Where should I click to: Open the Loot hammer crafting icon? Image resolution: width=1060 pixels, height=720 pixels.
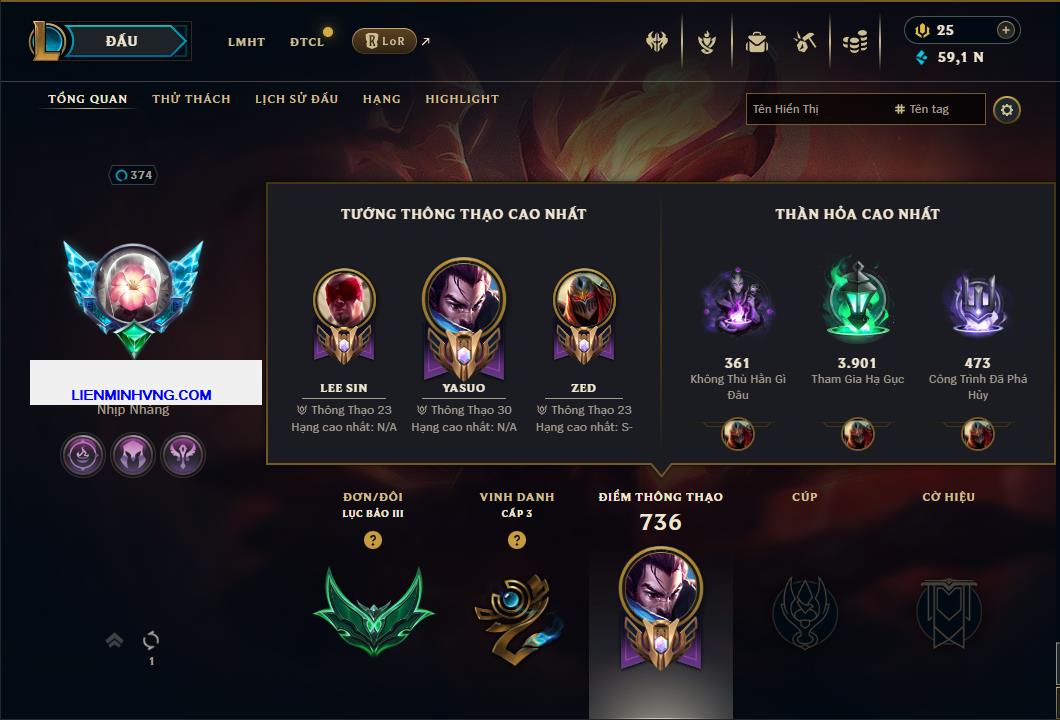point(804,43)
